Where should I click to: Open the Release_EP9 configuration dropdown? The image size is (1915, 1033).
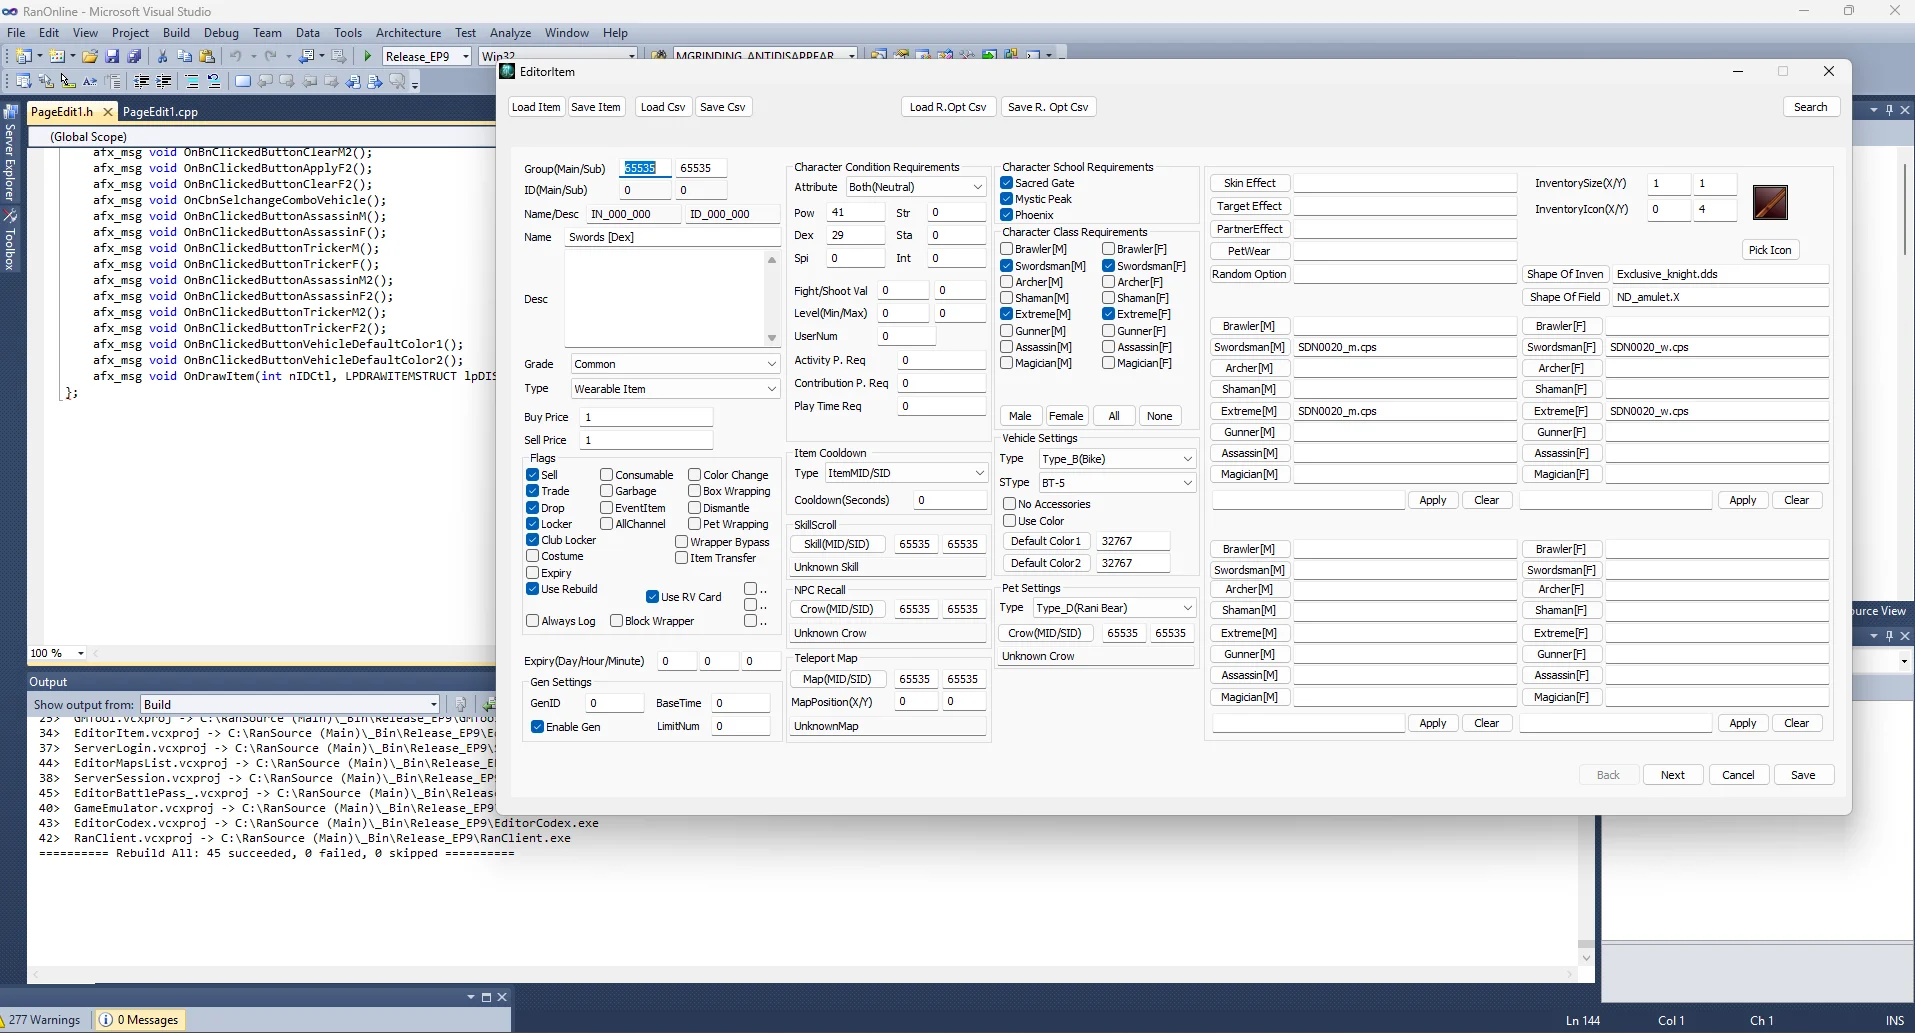click(427, 57)
